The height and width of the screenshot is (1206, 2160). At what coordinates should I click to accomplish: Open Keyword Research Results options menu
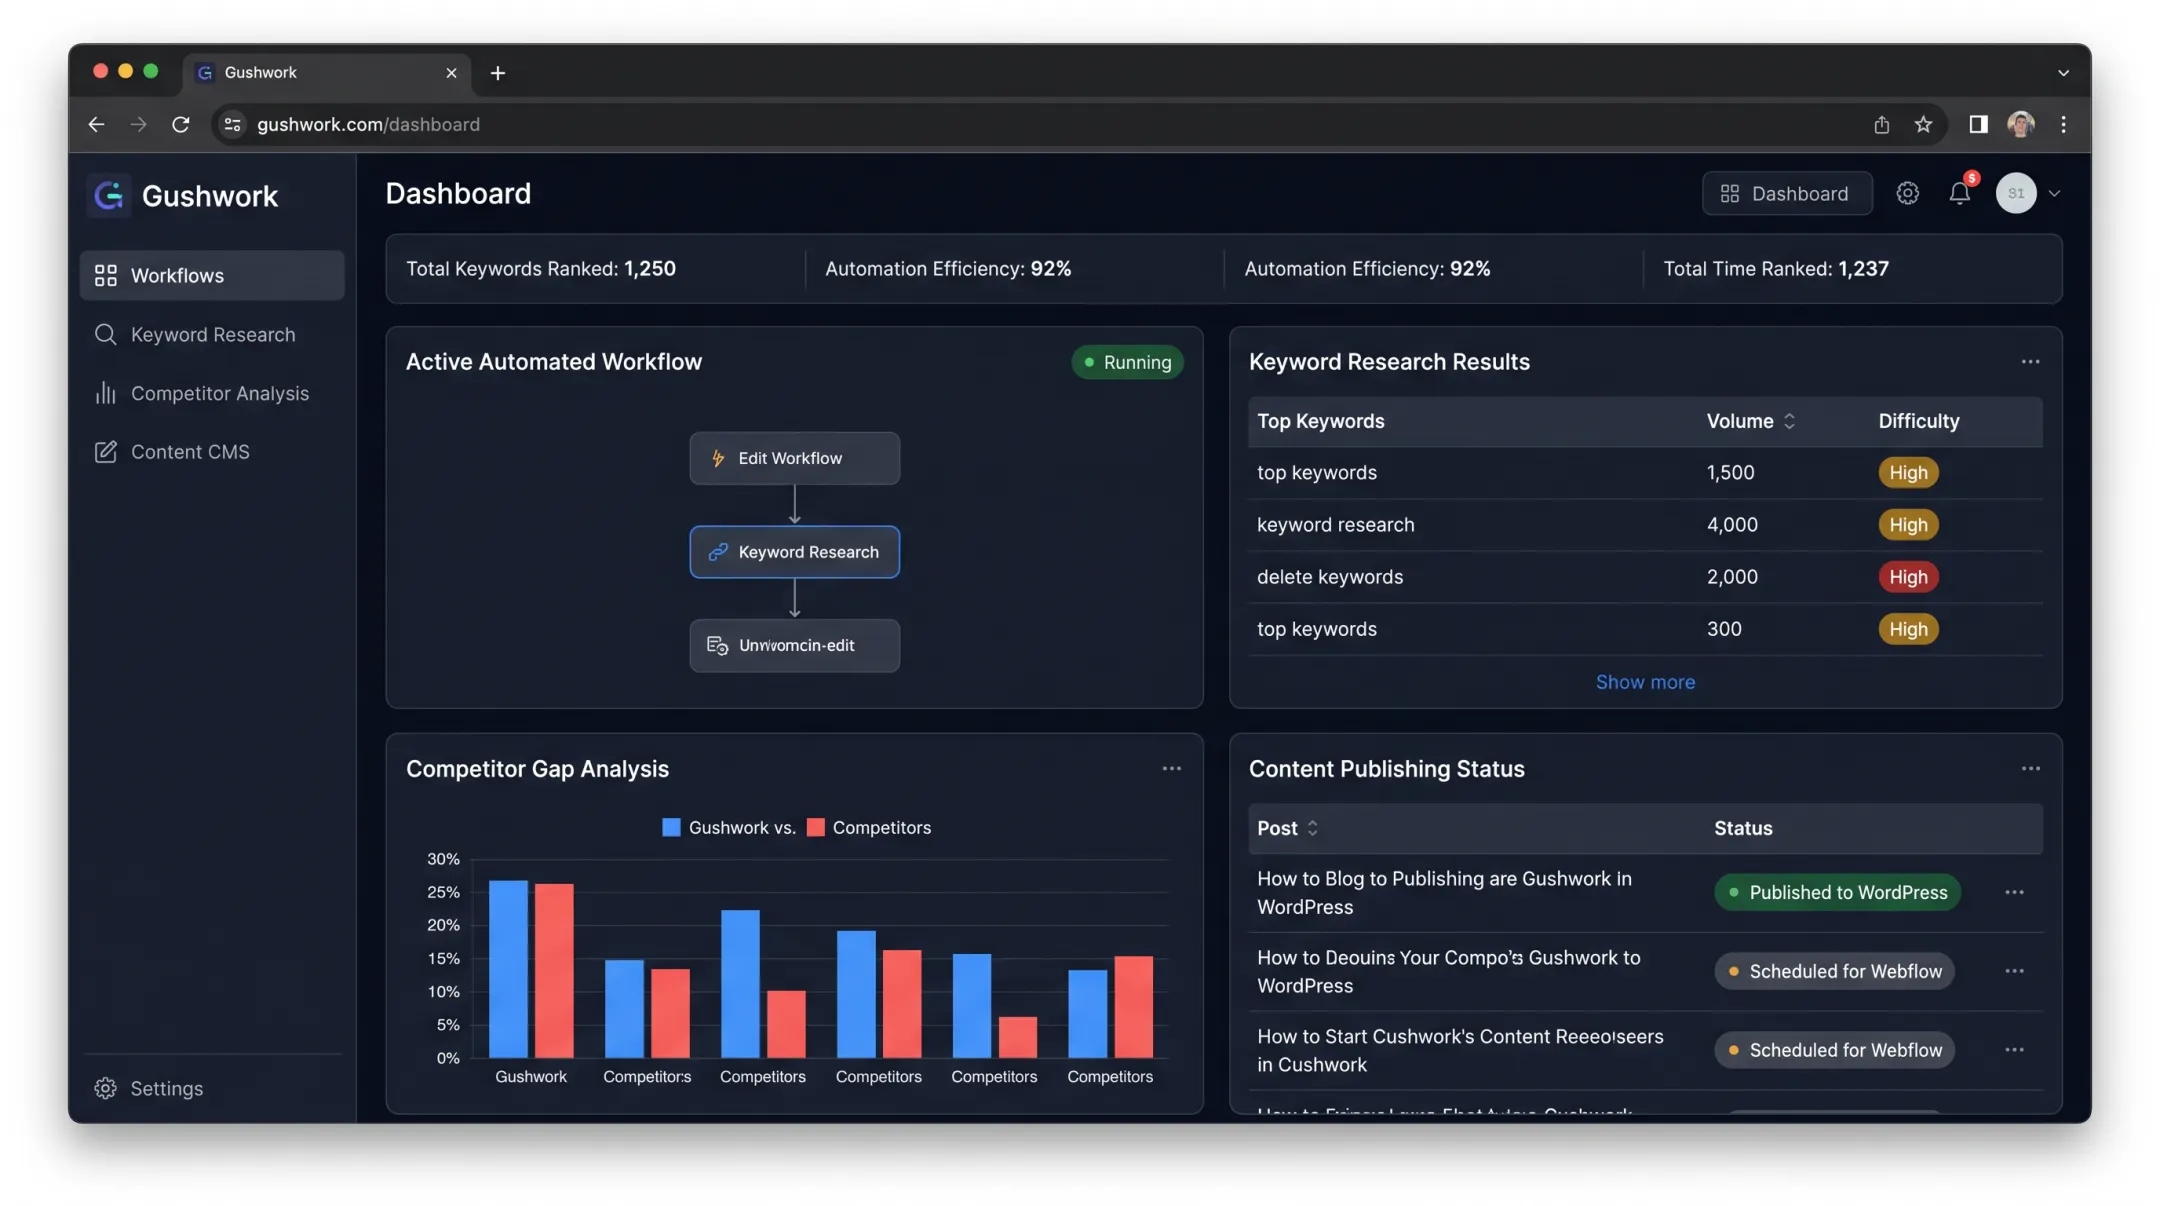[x=2030, y=362]
